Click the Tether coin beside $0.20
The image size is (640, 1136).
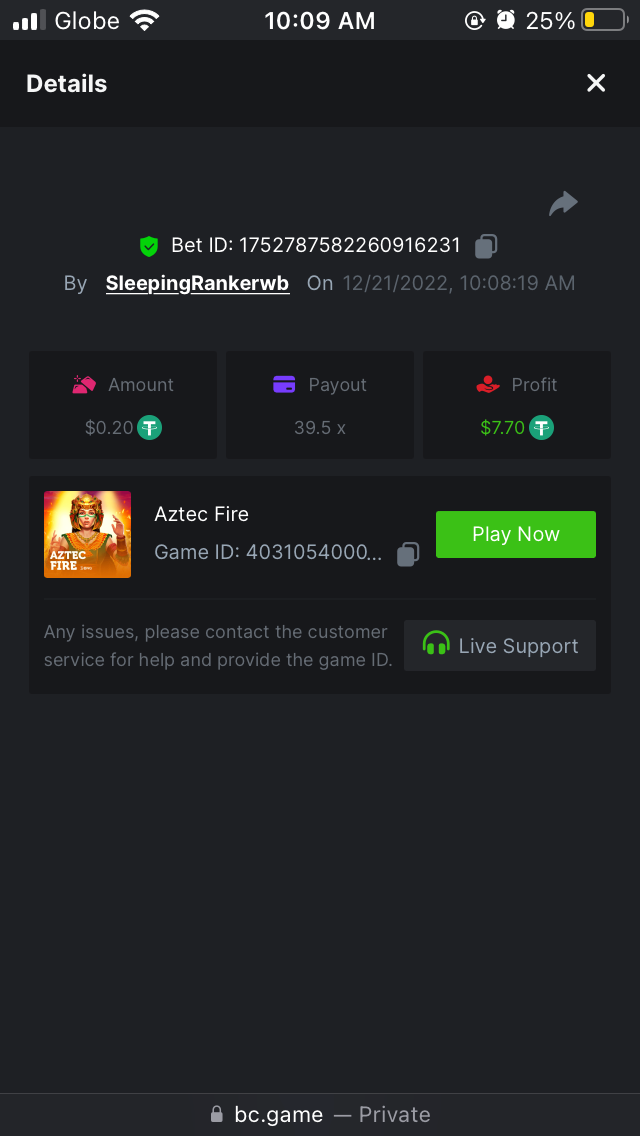tap(150, 428)
